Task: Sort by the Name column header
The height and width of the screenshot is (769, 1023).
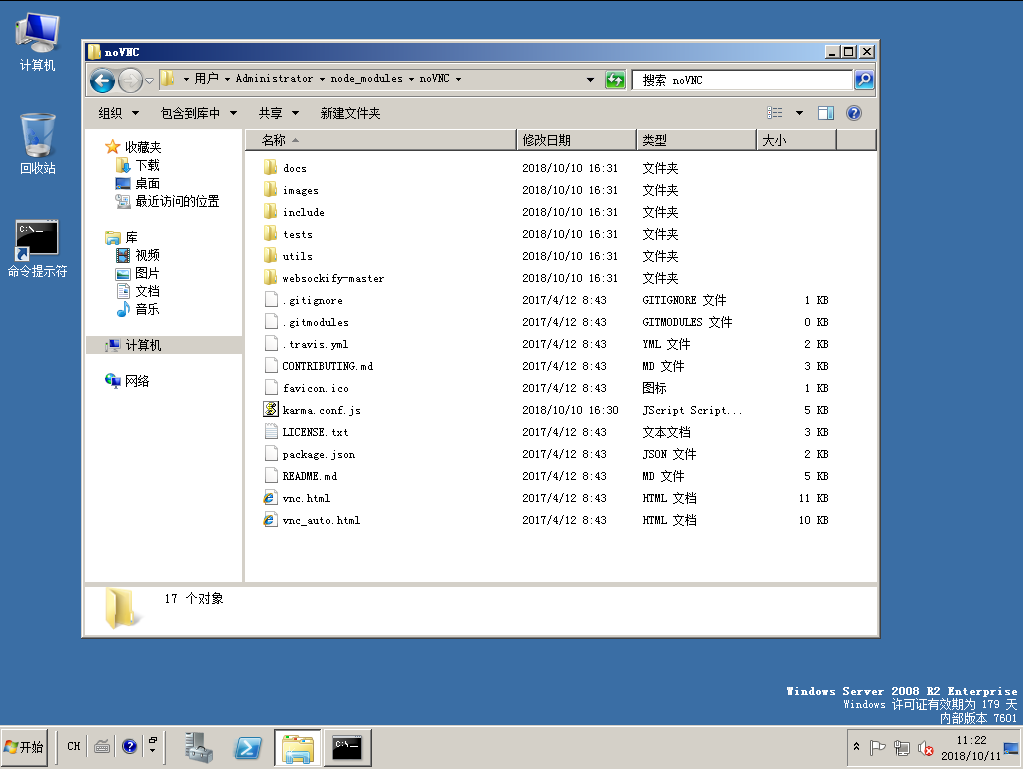Action: tap(381, 140)
